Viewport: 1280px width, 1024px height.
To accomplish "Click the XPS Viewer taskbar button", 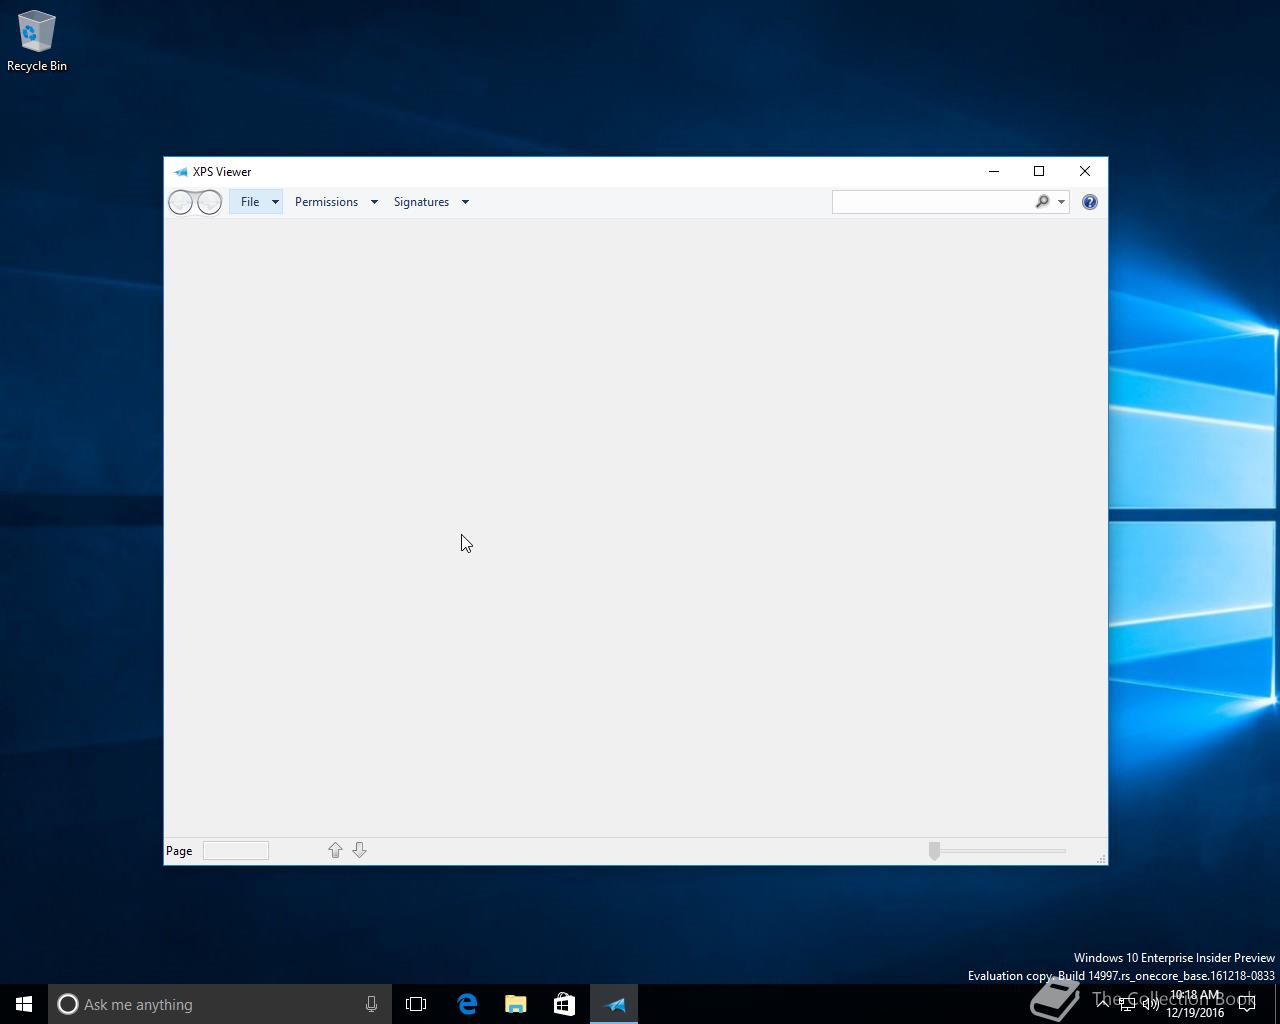I will click(x=614, y=1004).
